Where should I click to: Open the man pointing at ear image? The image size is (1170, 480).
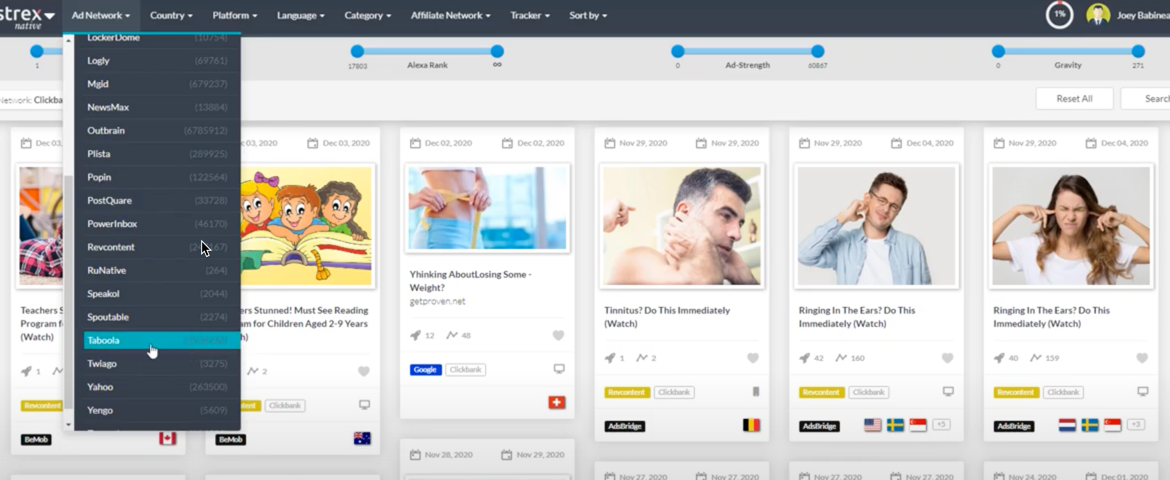click(x=682, y=225)
